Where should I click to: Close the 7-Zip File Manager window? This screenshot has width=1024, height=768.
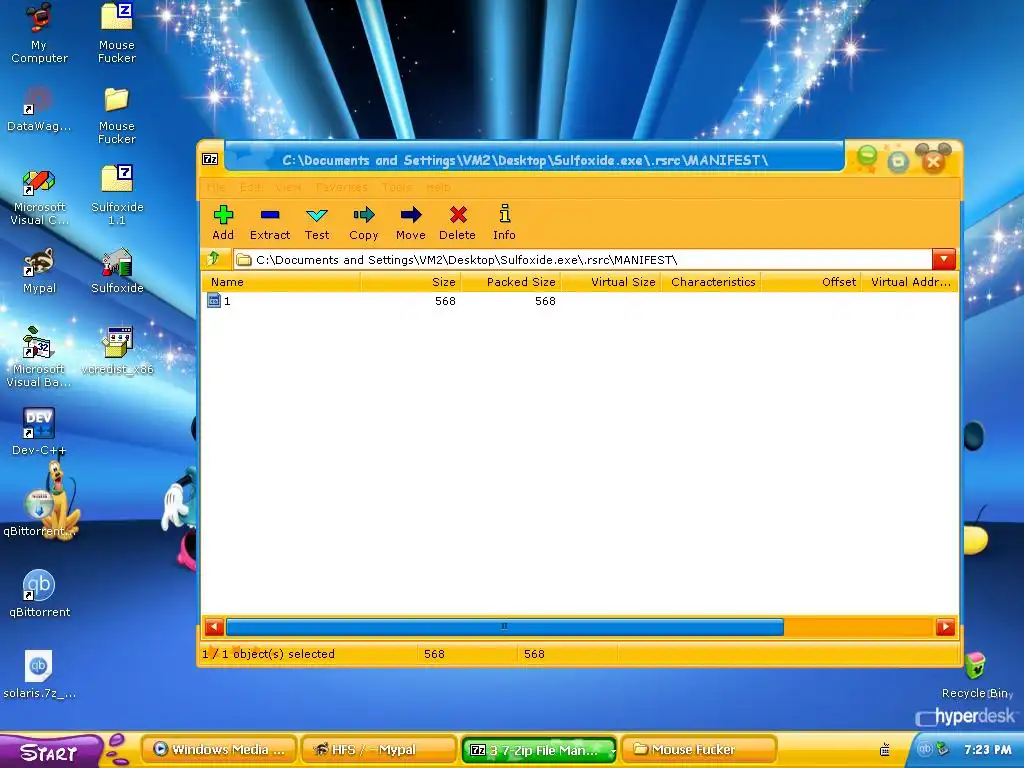tap(933, 161)
